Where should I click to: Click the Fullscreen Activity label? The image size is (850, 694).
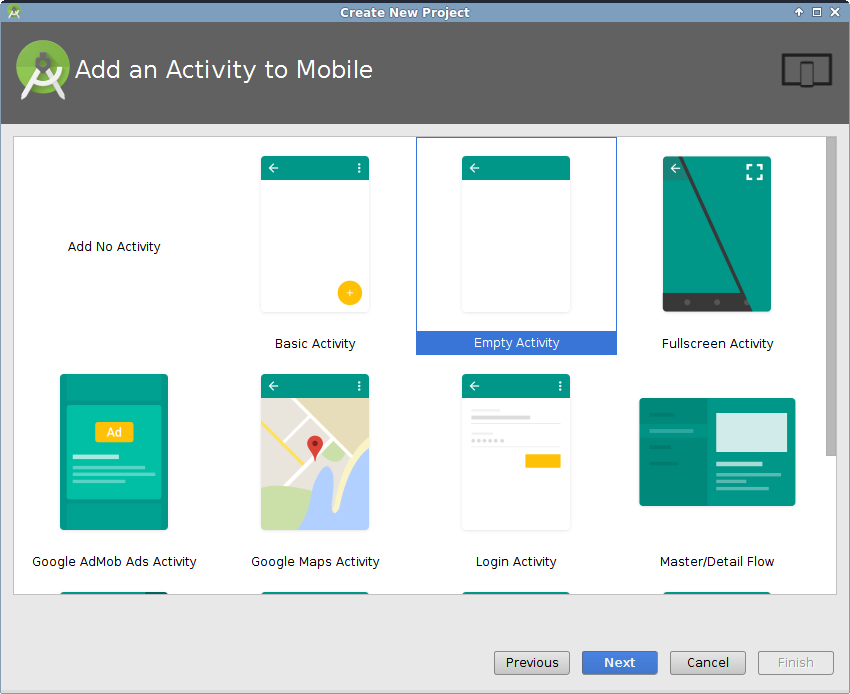coord(717,344)
